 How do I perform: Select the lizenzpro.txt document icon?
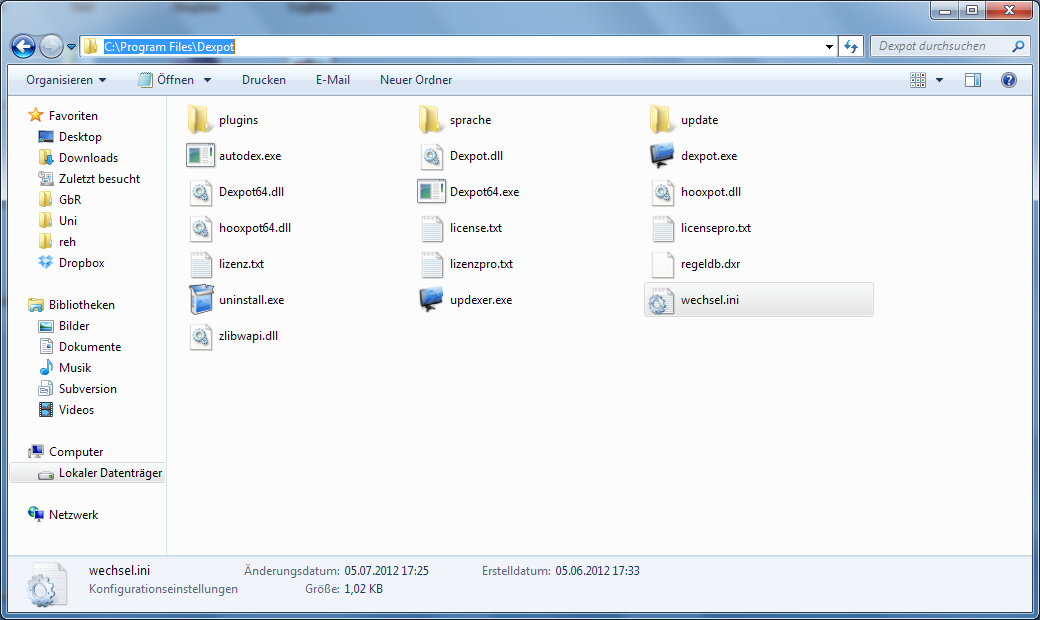pos(432,264)
